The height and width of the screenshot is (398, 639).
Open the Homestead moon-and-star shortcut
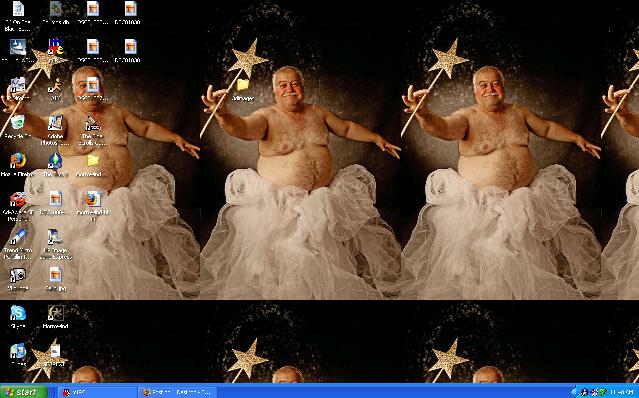pyautogui.click(x=55, y=313)
